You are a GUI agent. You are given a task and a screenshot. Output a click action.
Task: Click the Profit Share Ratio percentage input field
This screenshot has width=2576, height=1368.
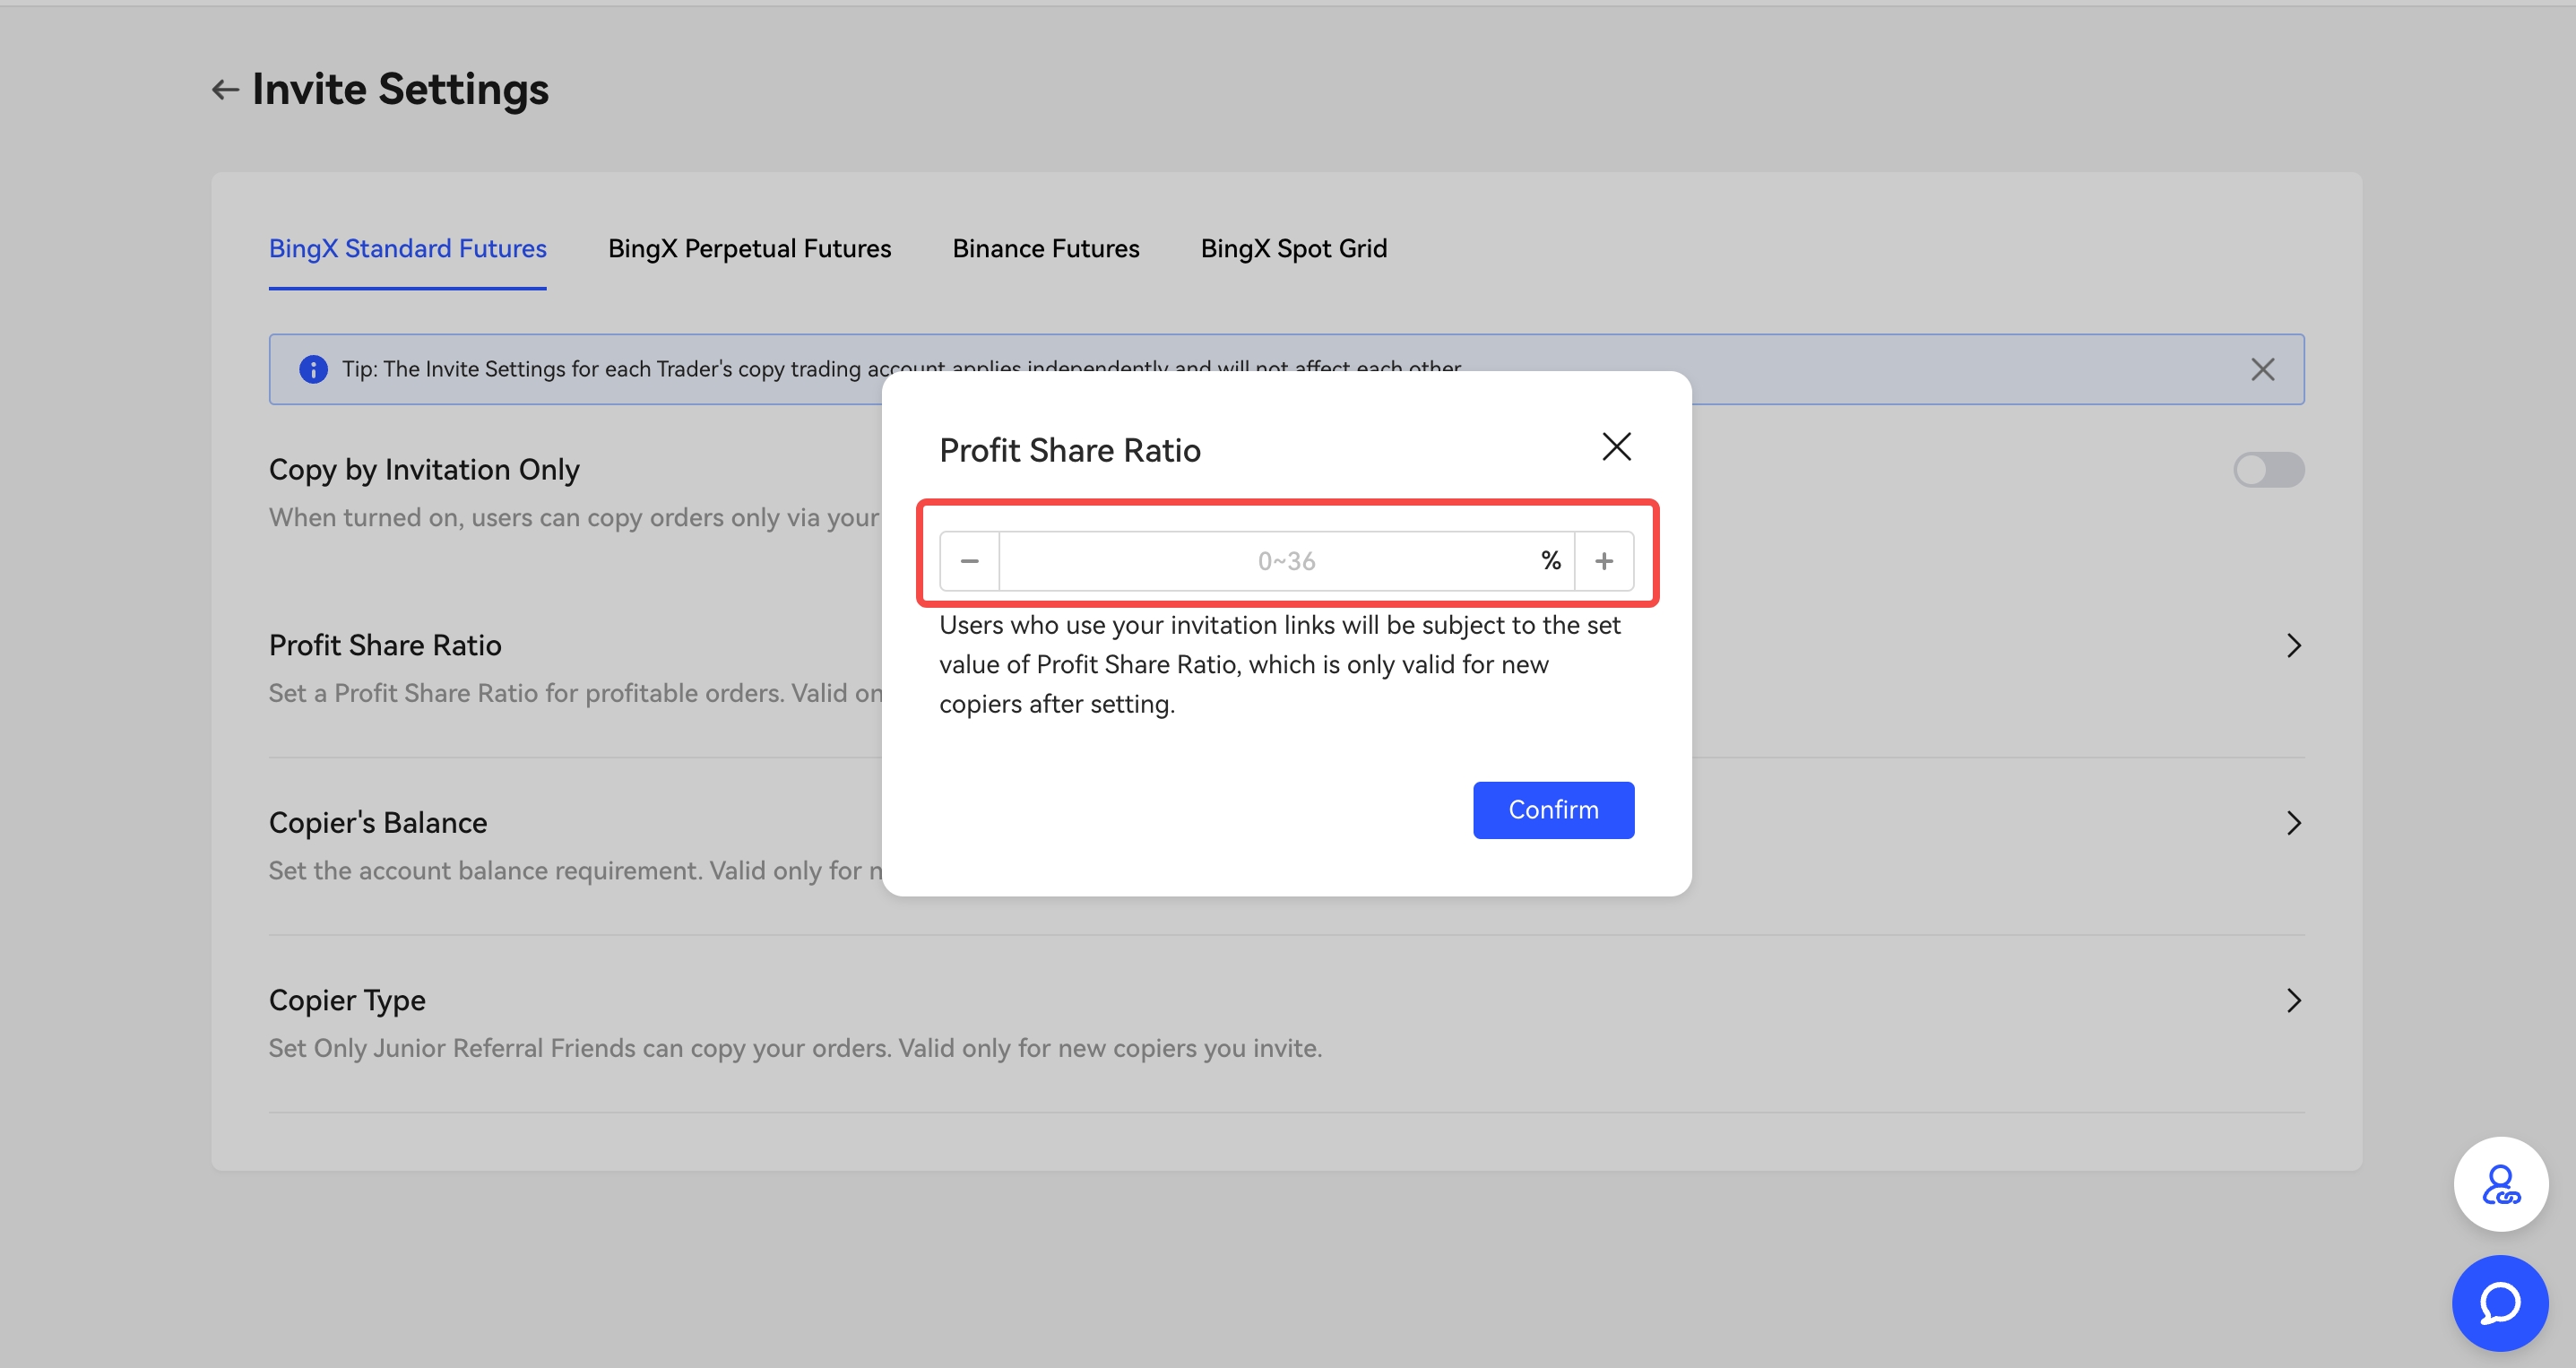pyautogui.click(x=1286, y=558)
